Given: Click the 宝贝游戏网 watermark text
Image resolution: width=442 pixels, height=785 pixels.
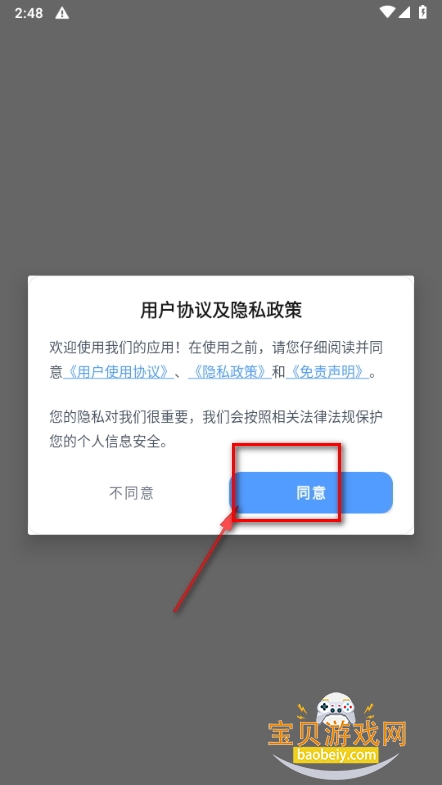Looking at the screenshot, I should click(x=336, y=735).
